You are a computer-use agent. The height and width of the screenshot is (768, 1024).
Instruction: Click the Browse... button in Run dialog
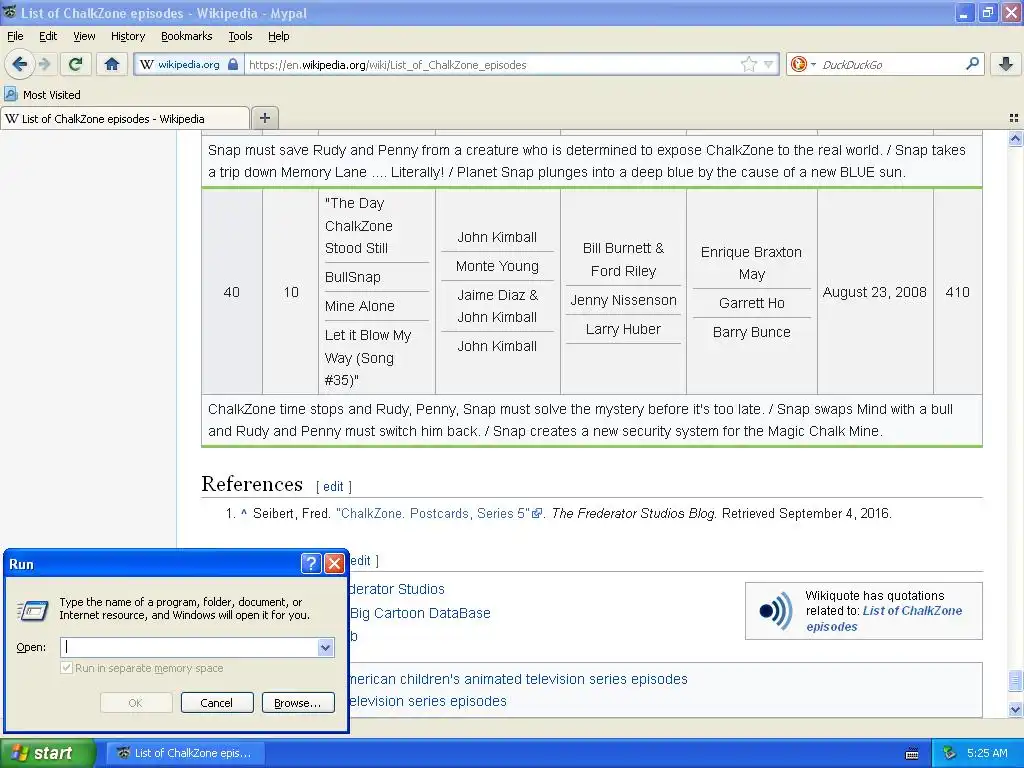(298, 703)
